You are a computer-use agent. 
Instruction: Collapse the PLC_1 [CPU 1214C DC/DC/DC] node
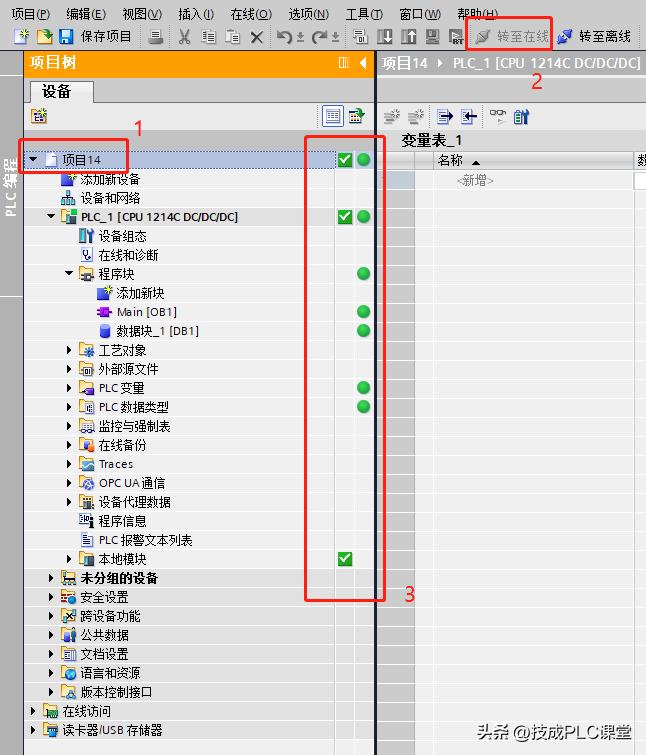tap(51, 217)
